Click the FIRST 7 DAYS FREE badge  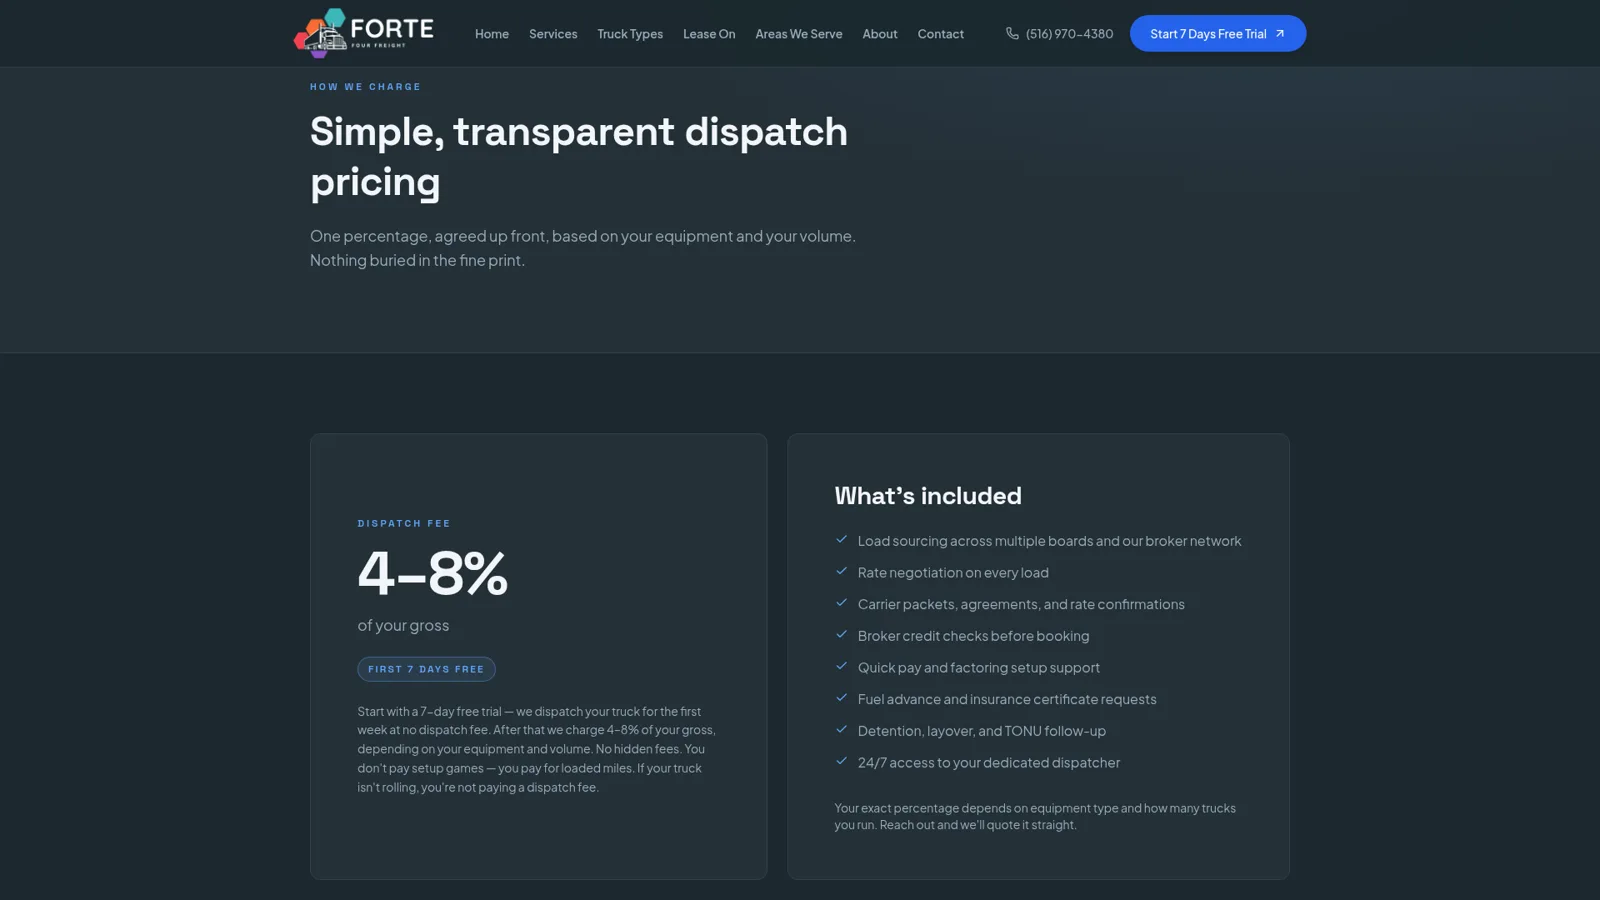point(426,669)
